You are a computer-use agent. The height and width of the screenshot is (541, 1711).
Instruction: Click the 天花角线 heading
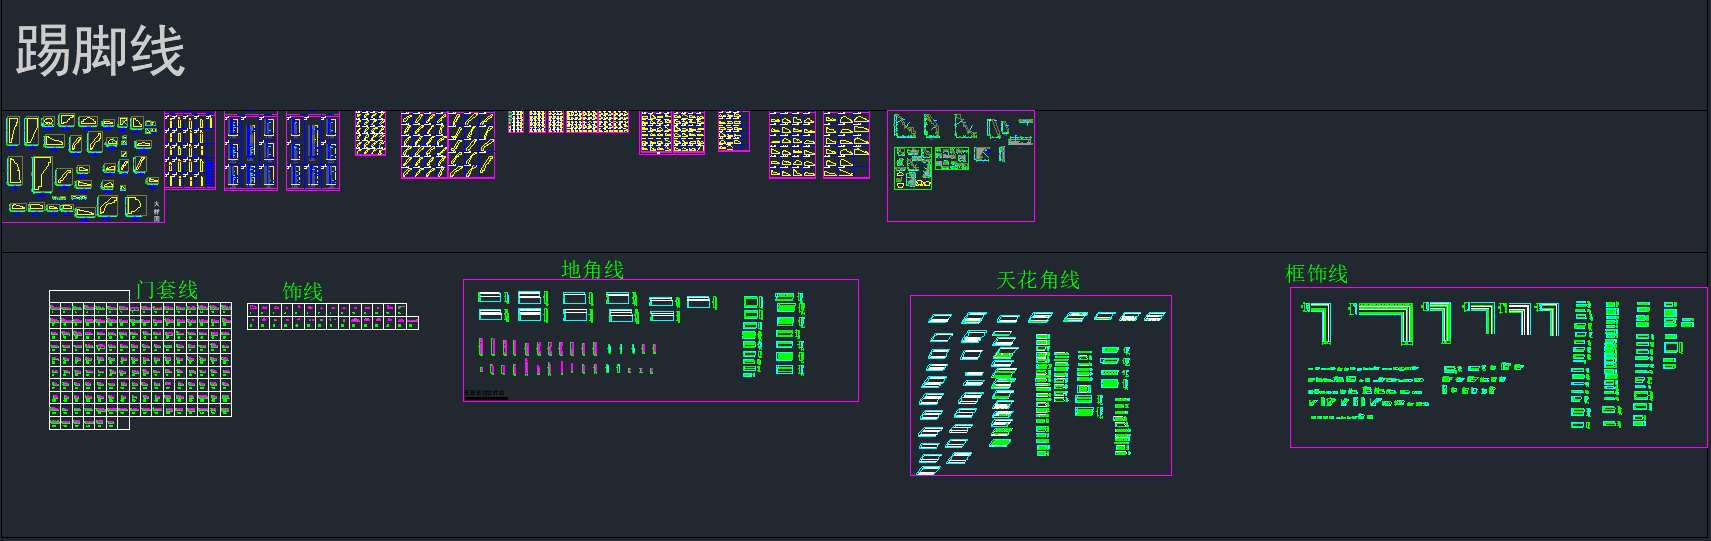[x=1038, y=280]
